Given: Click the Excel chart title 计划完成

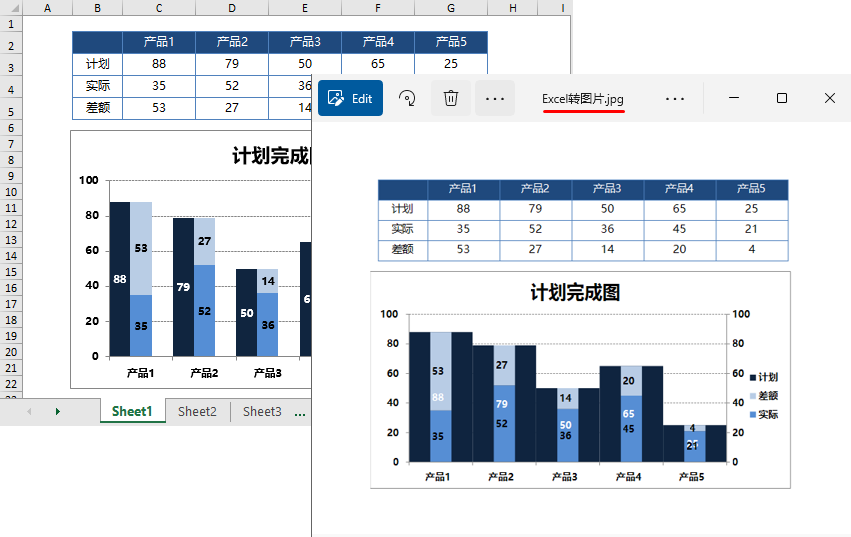Looking at the screenshot, I should coord(271,156).
